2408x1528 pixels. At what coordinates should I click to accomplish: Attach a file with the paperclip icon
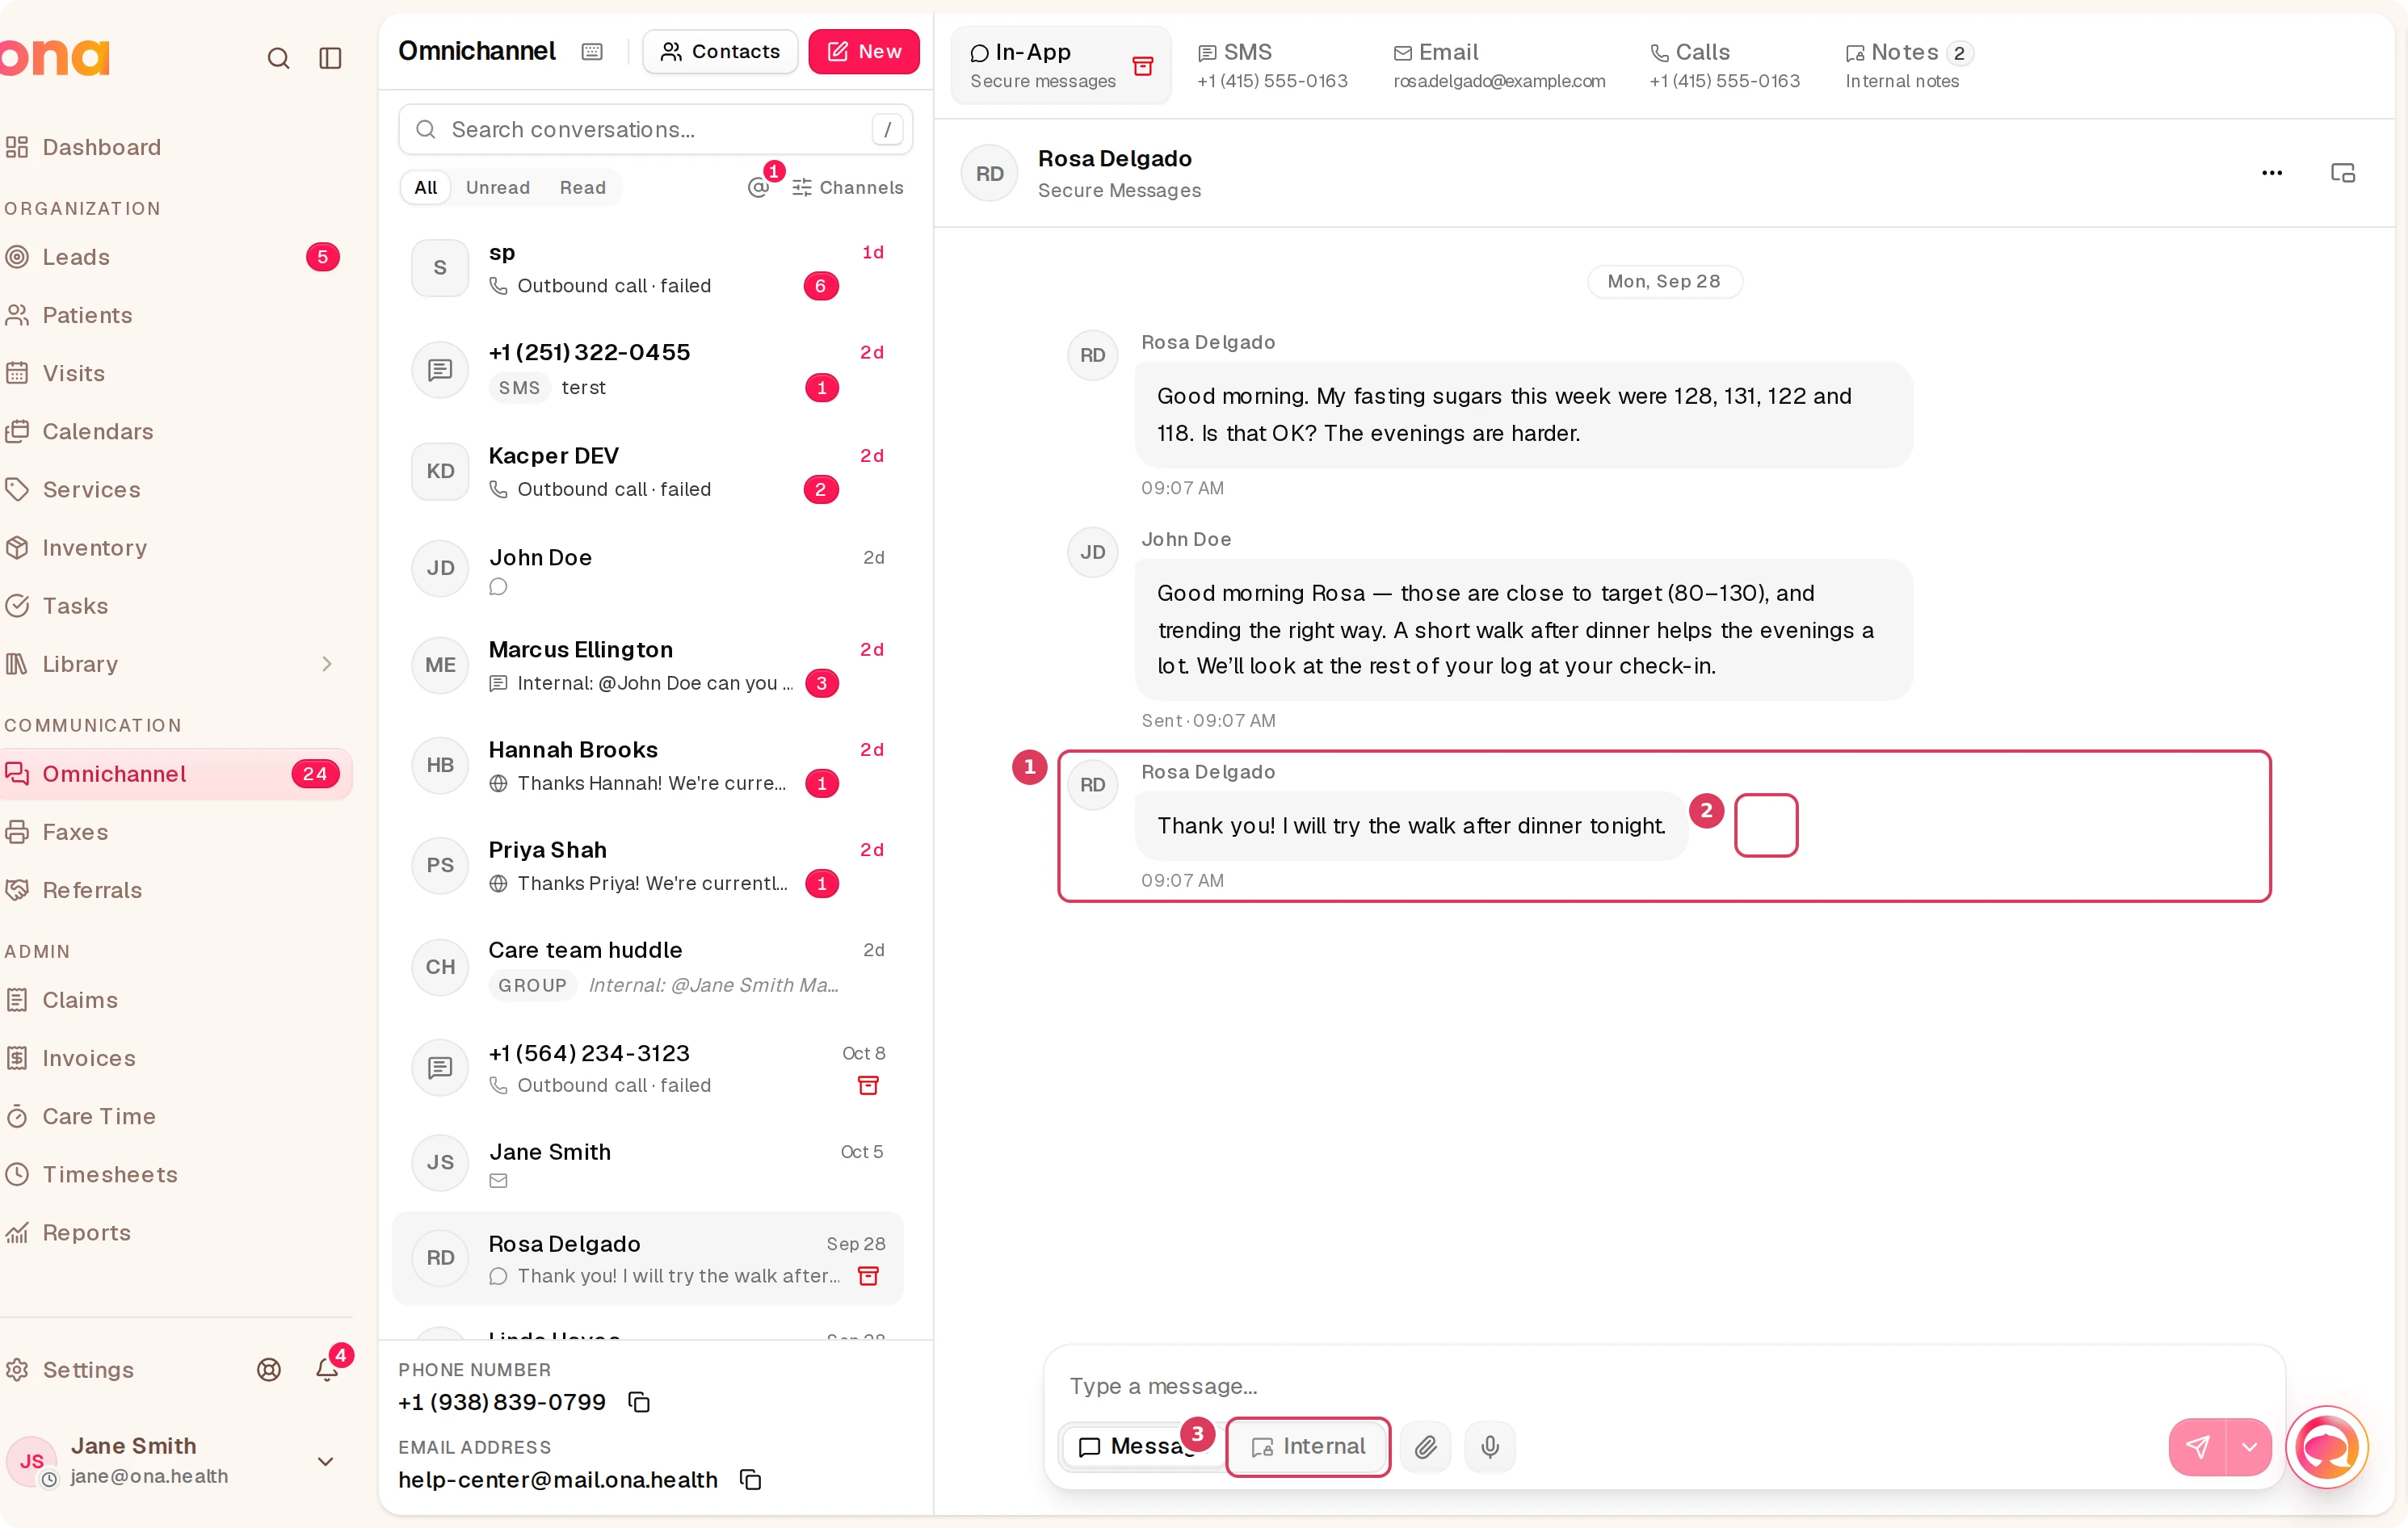pyautogui.click(x=1425, y=1446)
